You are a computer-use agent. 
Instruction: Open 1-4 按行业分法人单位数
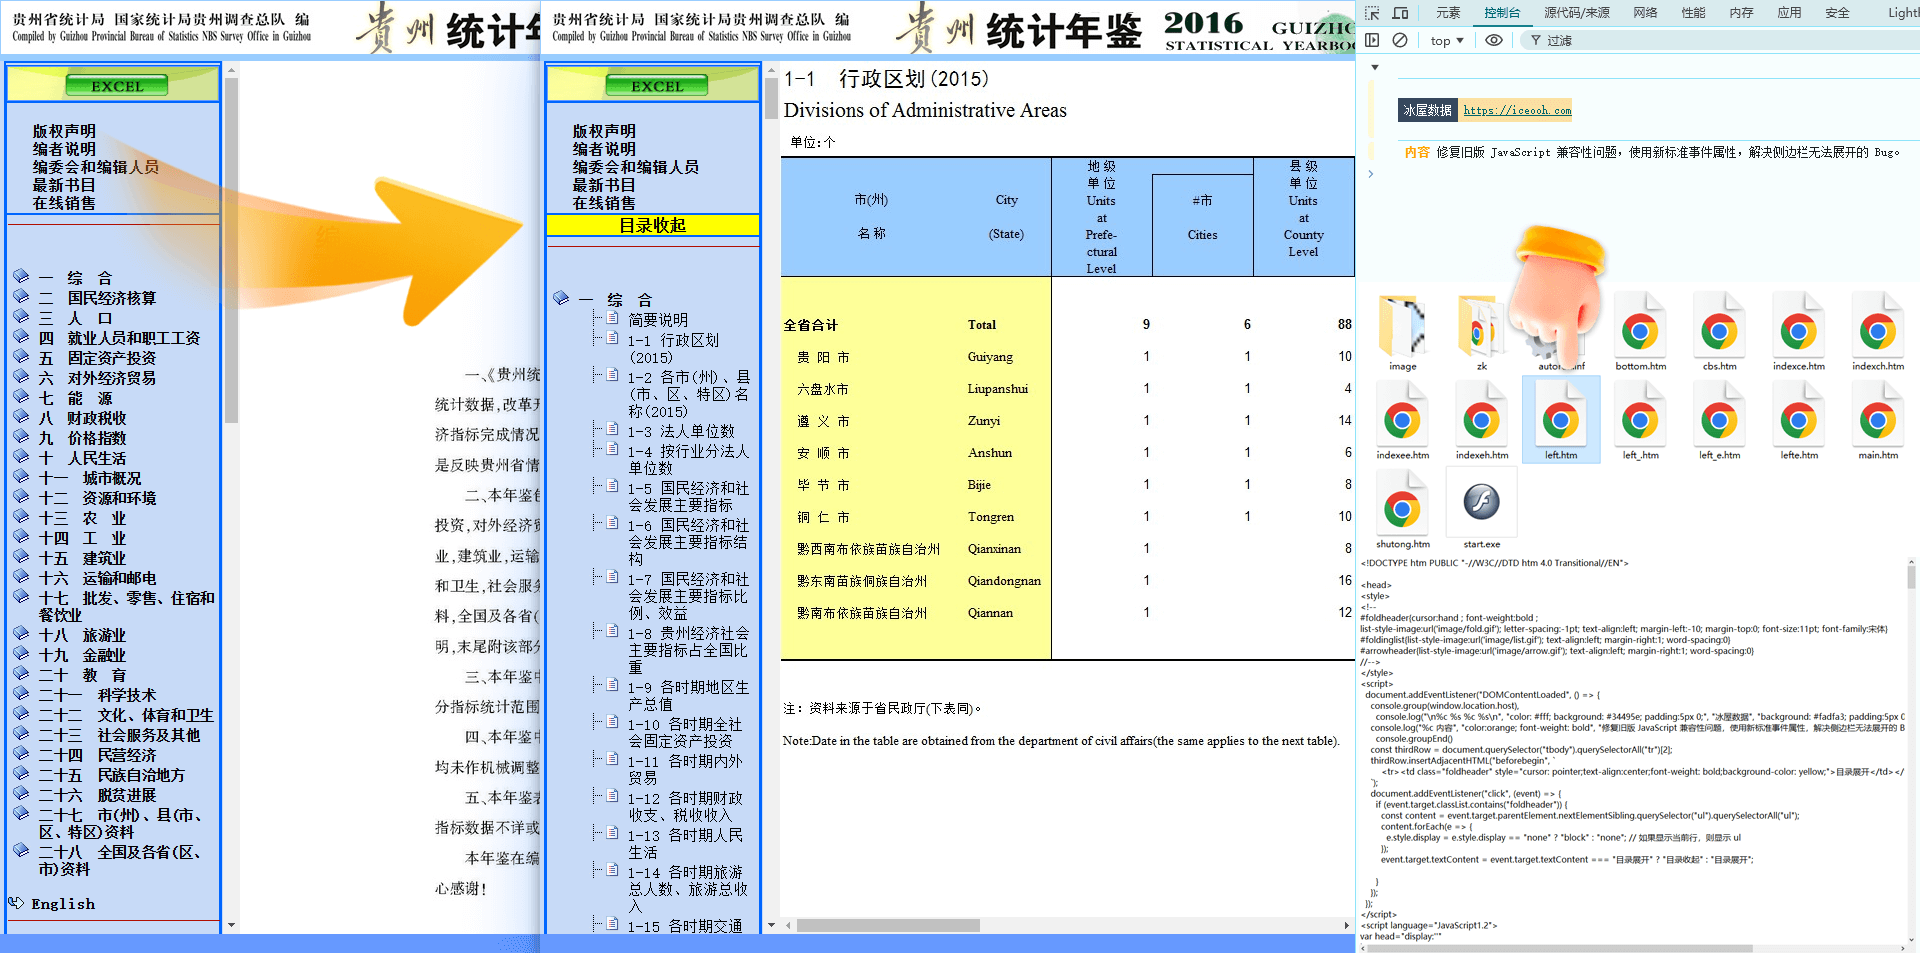click(x=688, y=459)
